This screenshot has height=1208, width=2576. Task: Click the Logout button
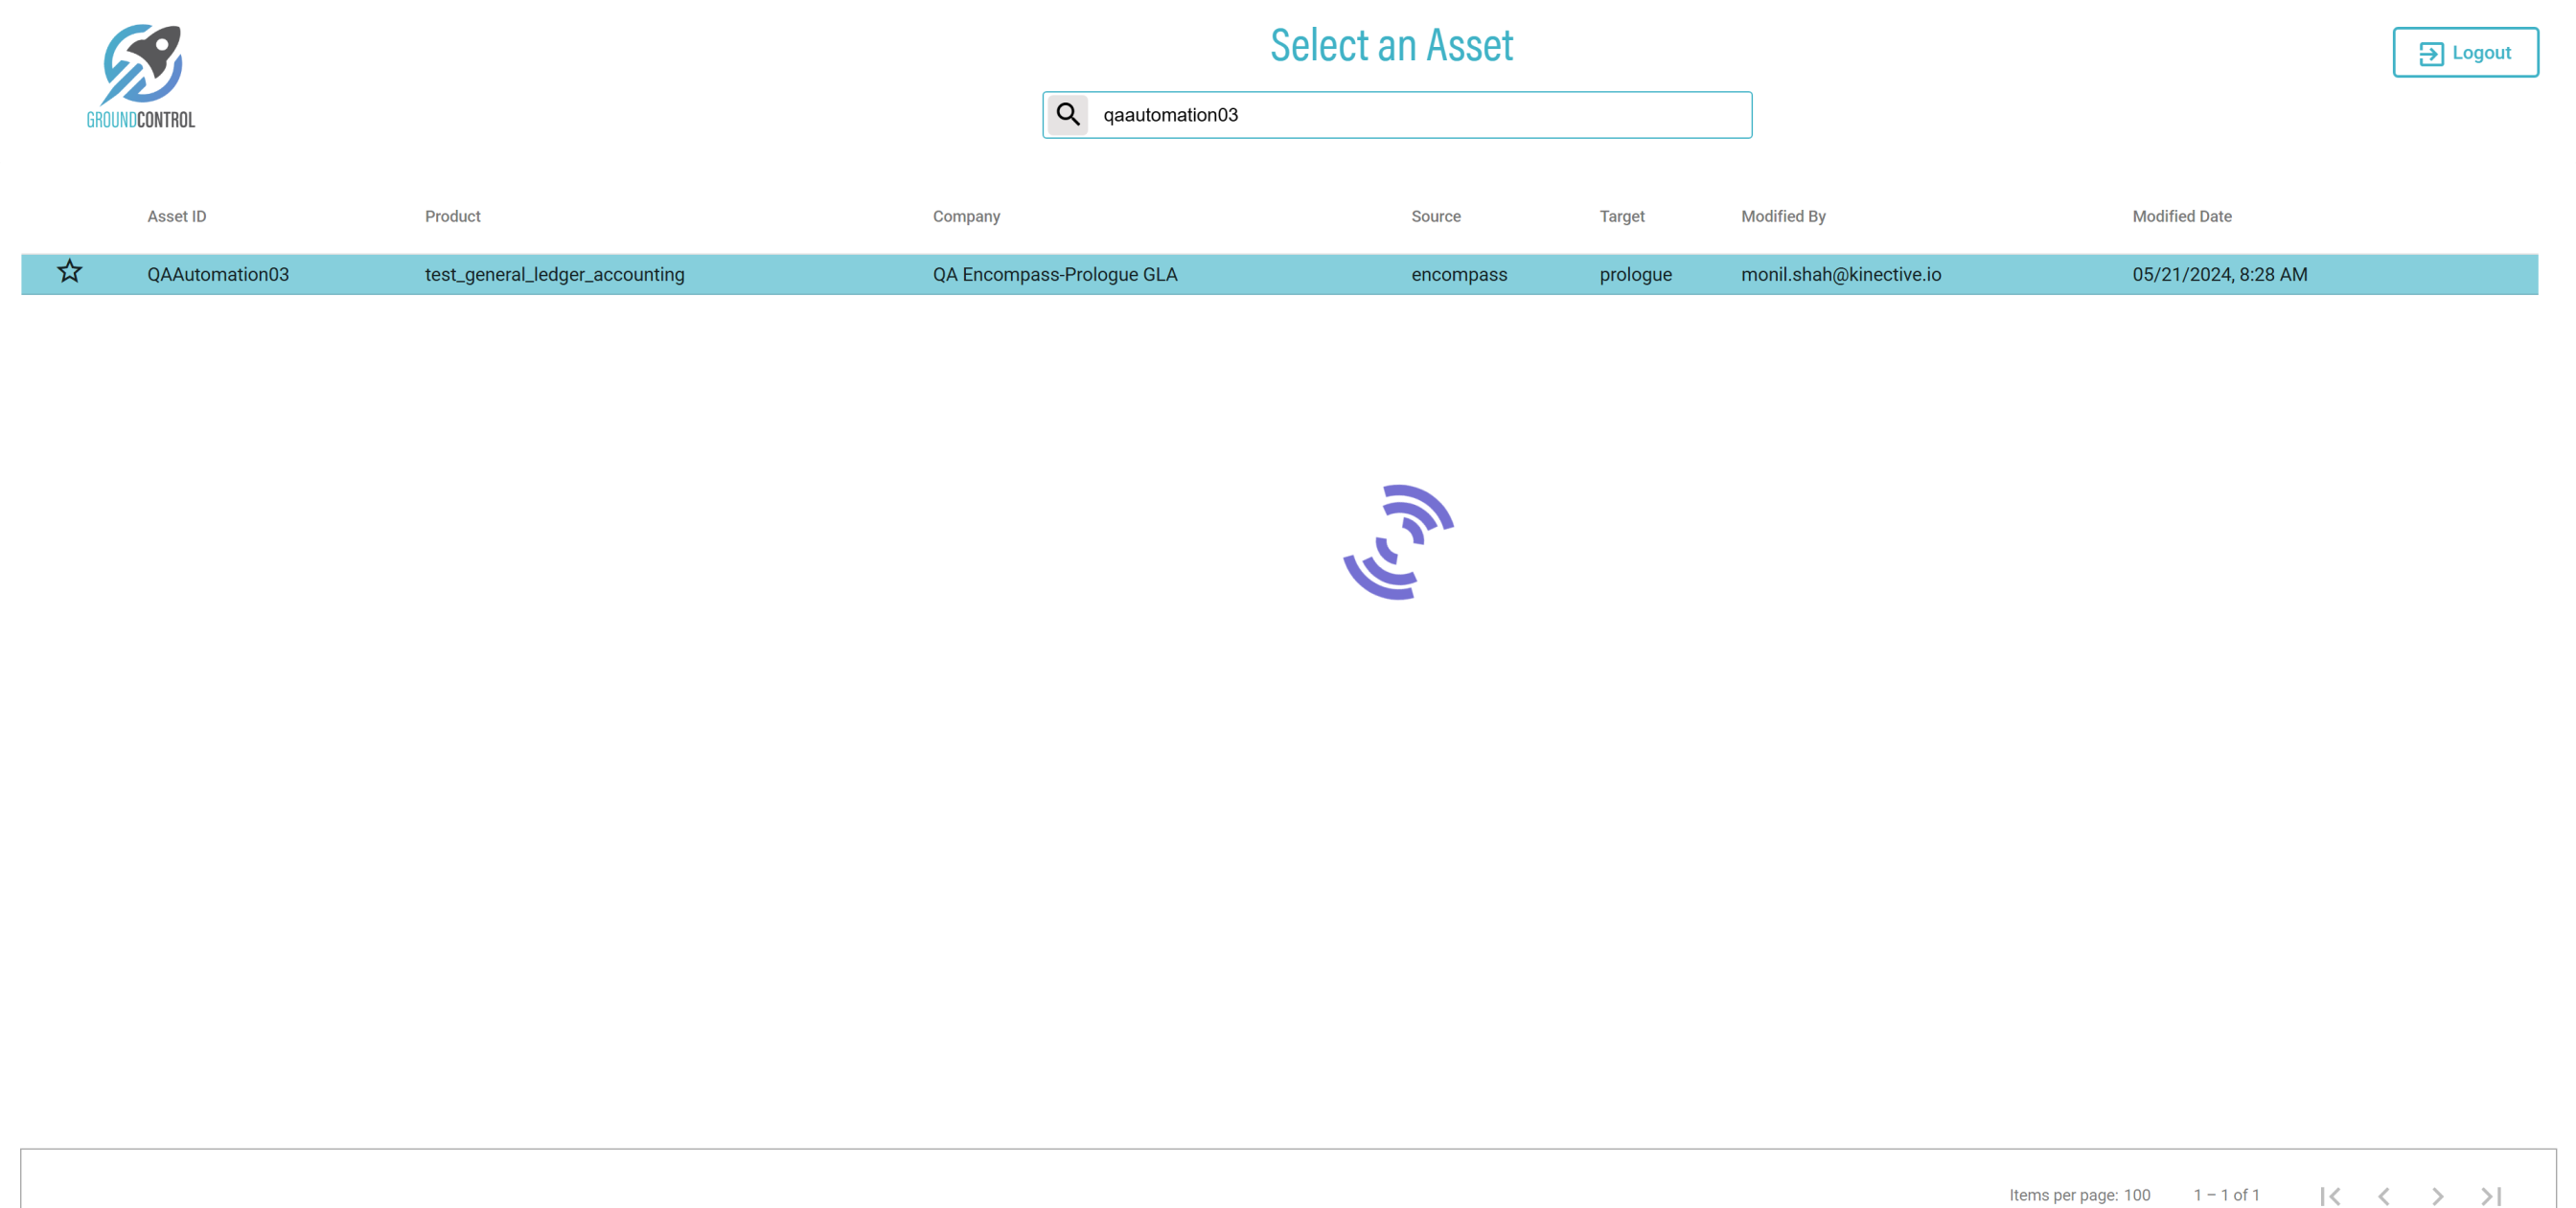(x=2464, y=53)
